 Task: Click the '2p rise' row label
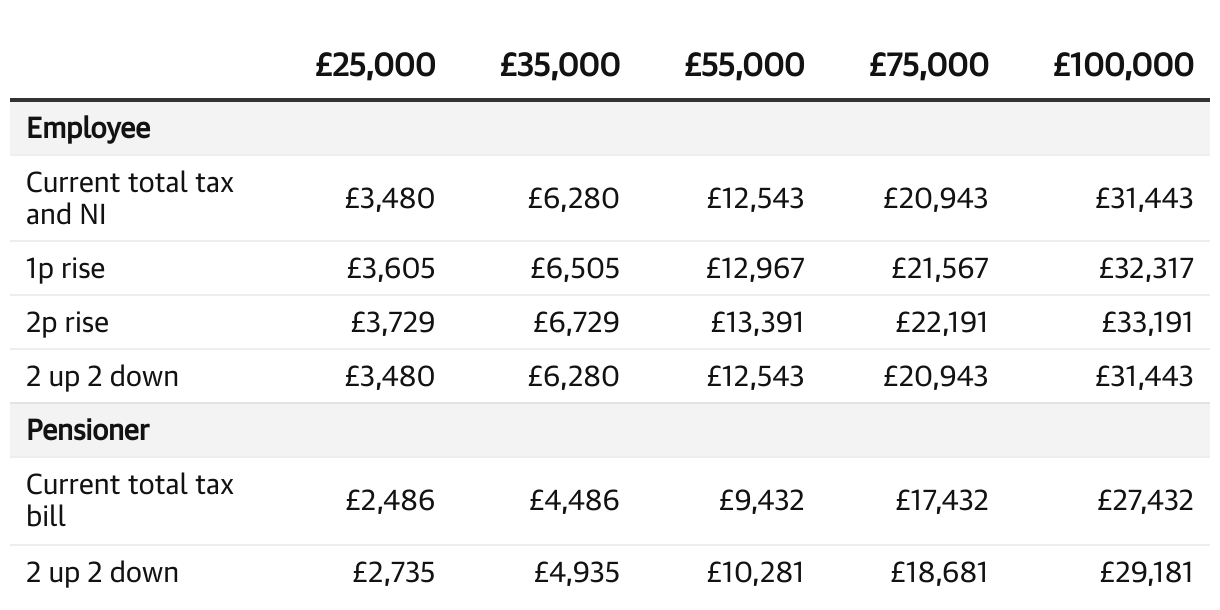67,322
